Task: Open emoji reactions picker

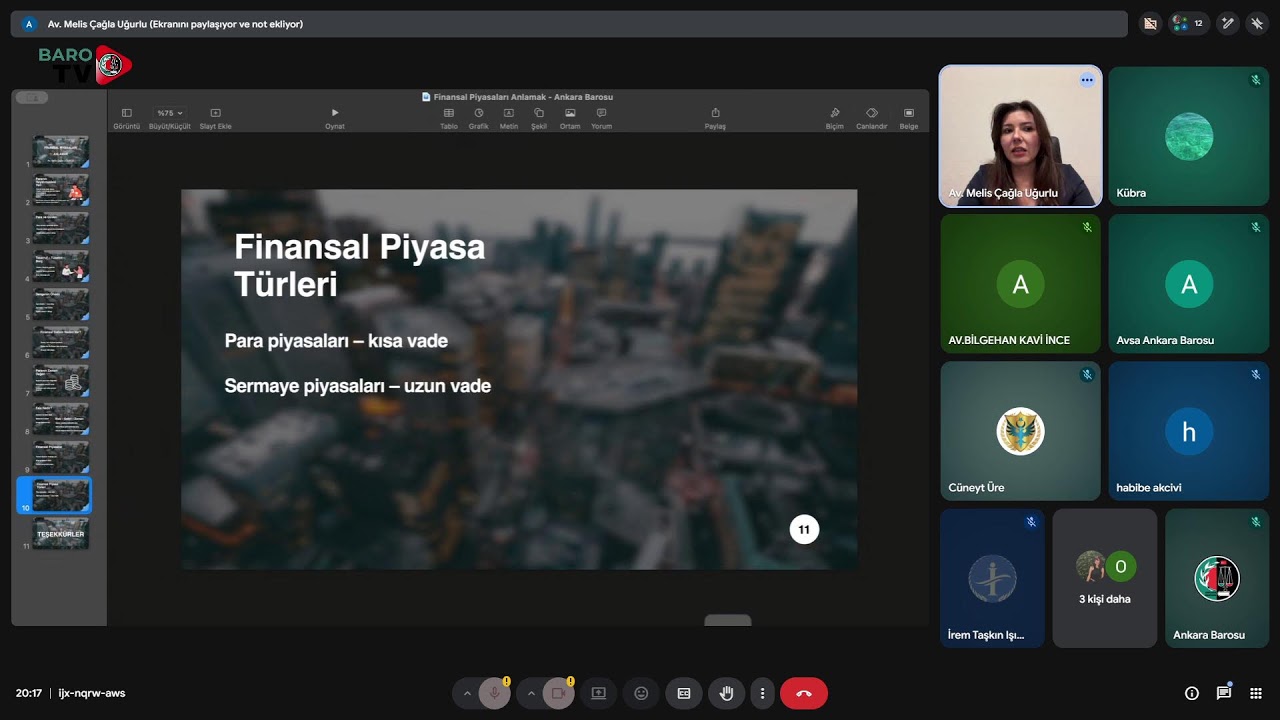Action: [x=641, y=693]
